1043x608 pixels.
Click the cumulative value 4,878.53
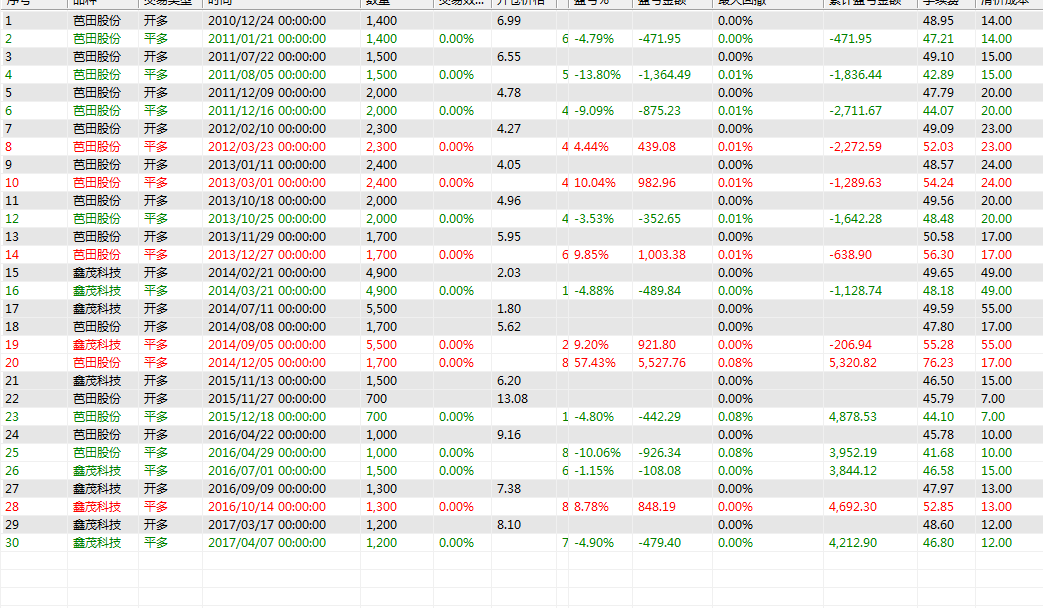click(853, 417)
